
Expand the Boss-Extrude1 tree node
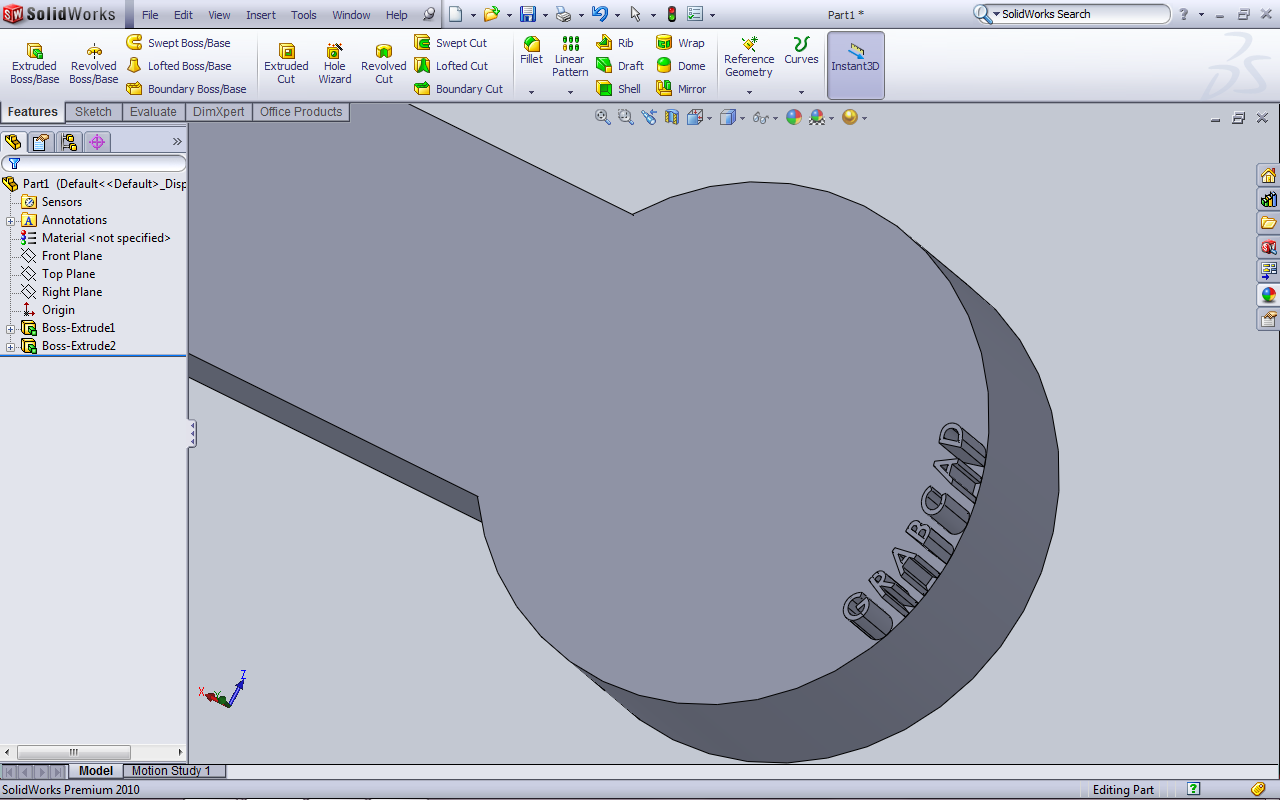[10, 328]
